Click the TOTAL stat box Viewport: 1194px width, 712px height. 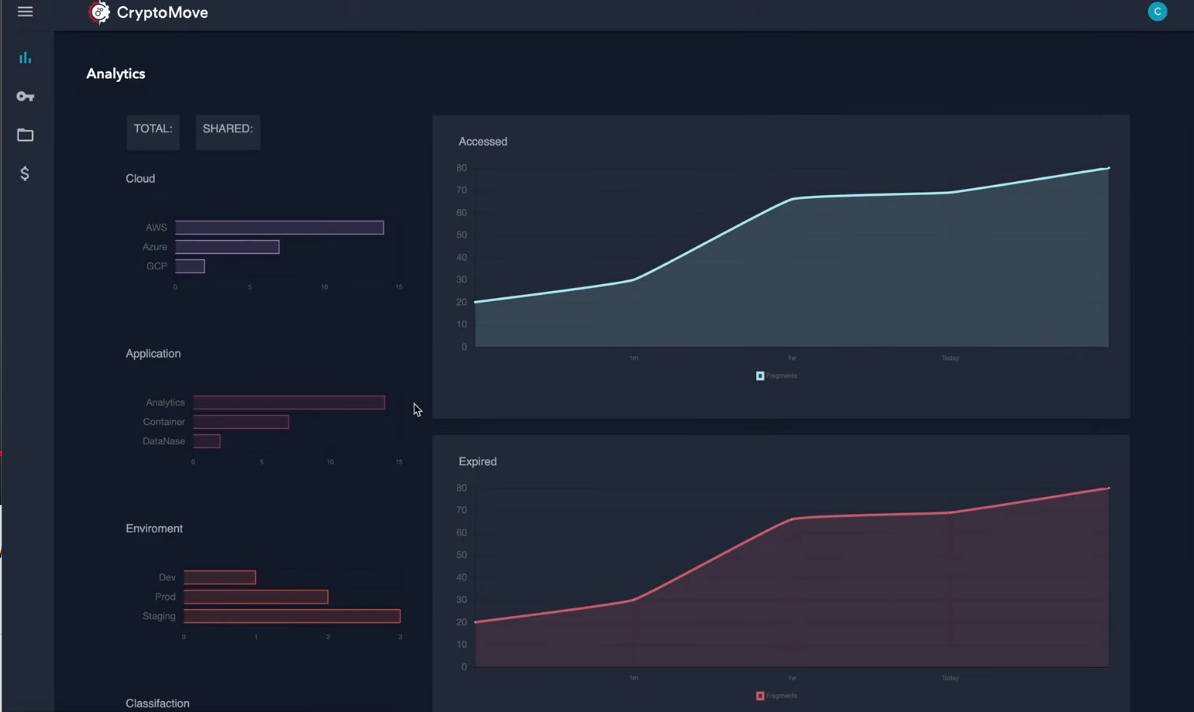pos(153,132)
